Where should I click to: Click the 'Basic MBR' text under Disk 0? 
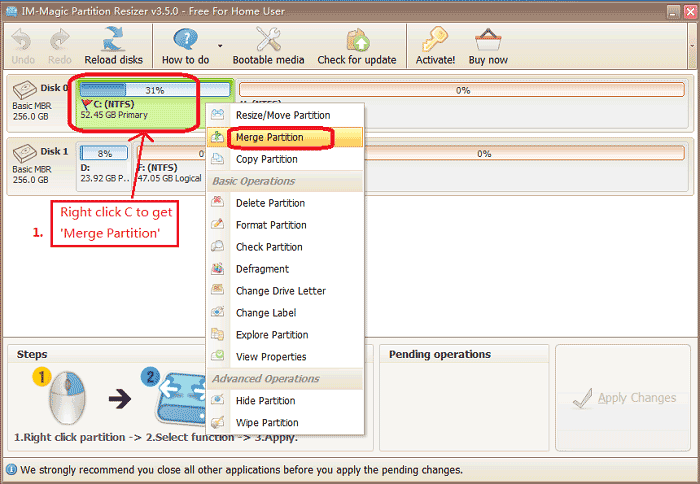coord(32,106)
